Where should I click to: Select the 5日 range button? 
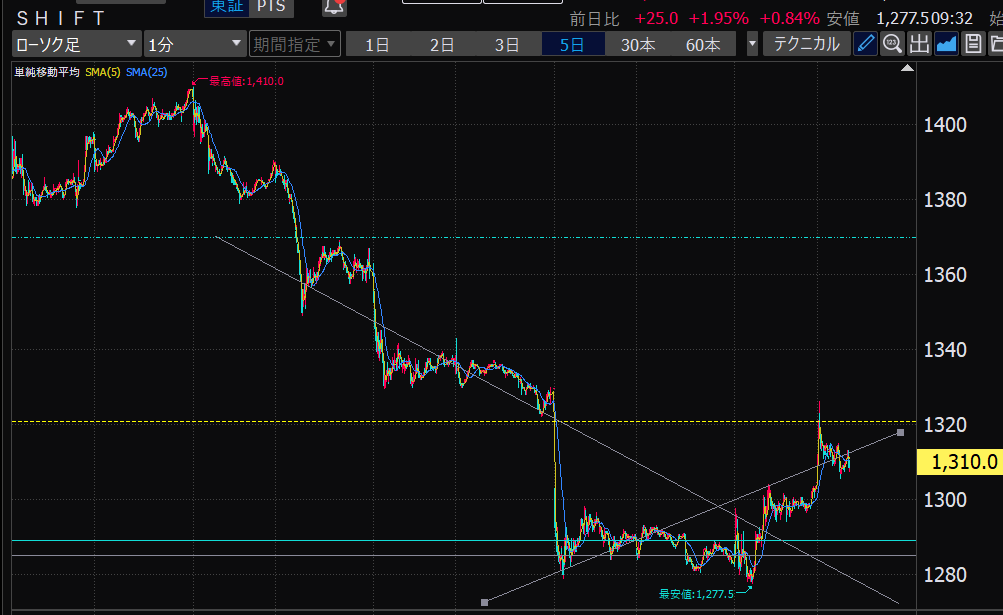tap(573, 44)
